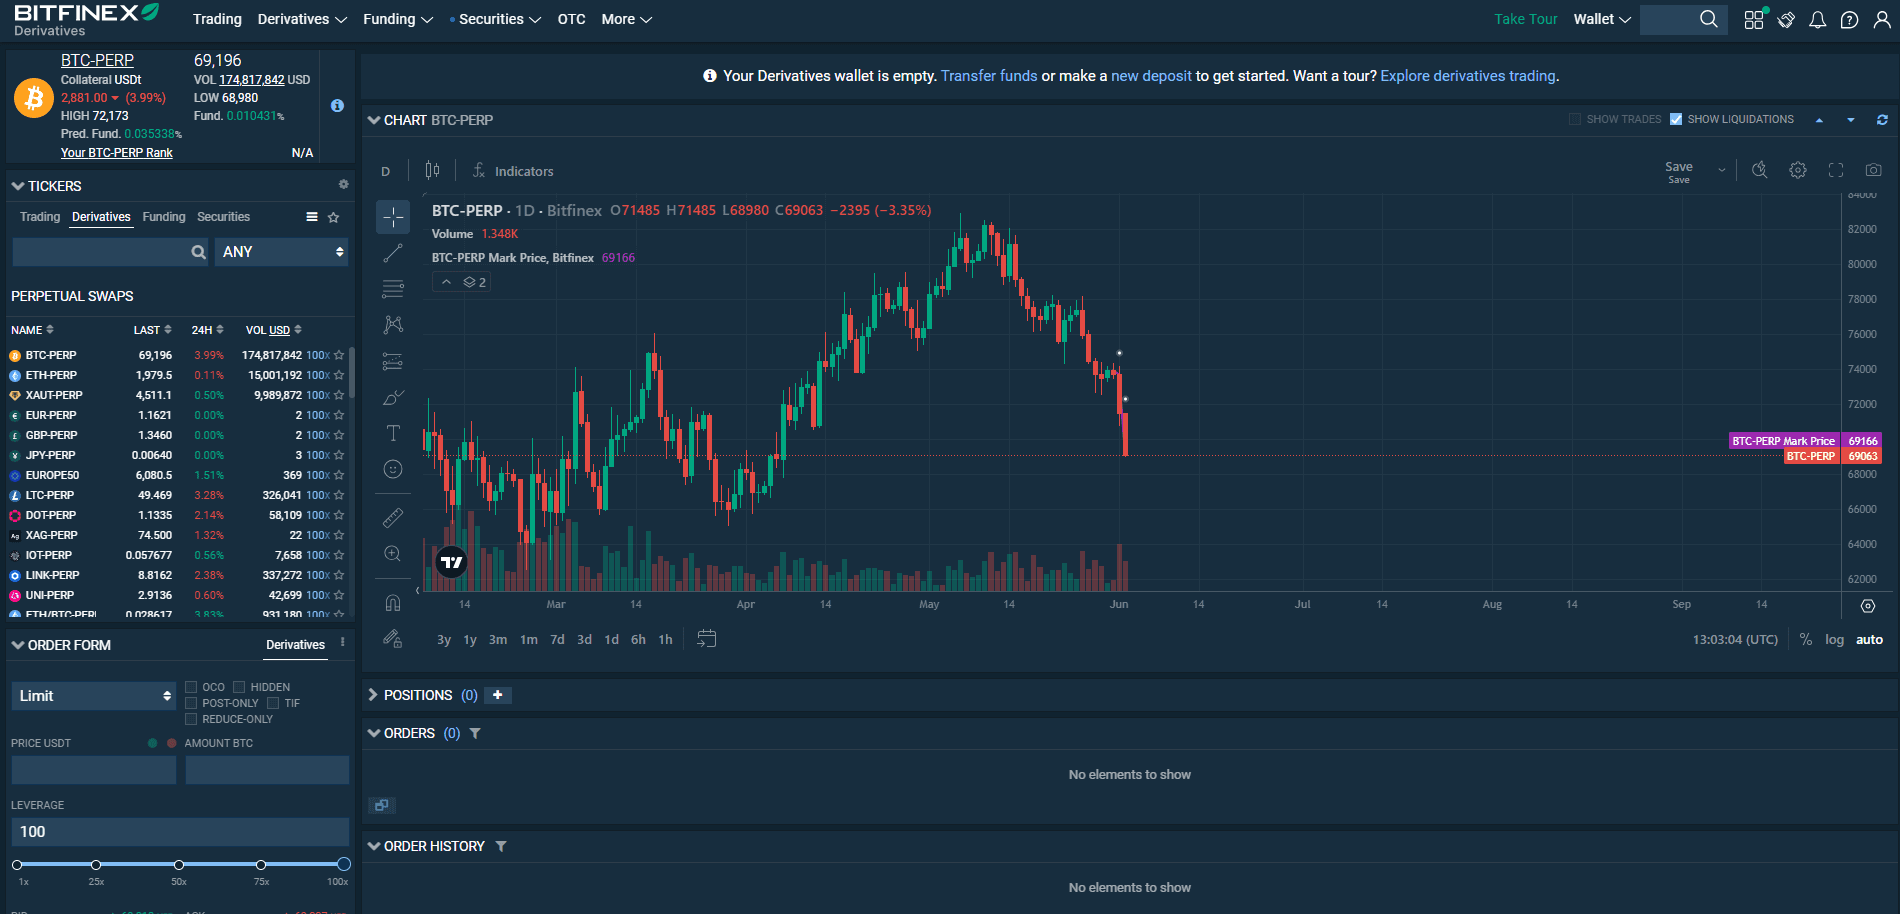Open the quick search symbol icon
1900x914 pixels.
tap(1760, 170)
